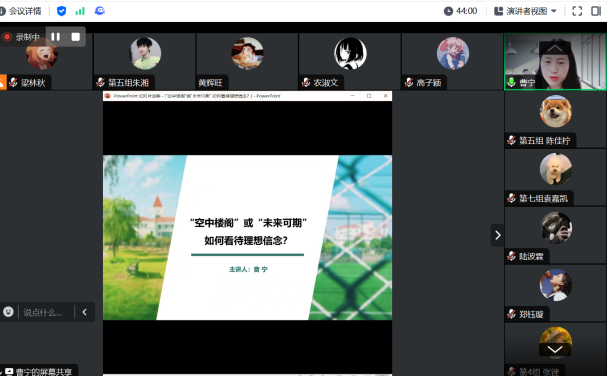Image resolution: width=607 pixels, height=376 pixels.
Task: Pause the meeting recording
Action: coord(55,37)
